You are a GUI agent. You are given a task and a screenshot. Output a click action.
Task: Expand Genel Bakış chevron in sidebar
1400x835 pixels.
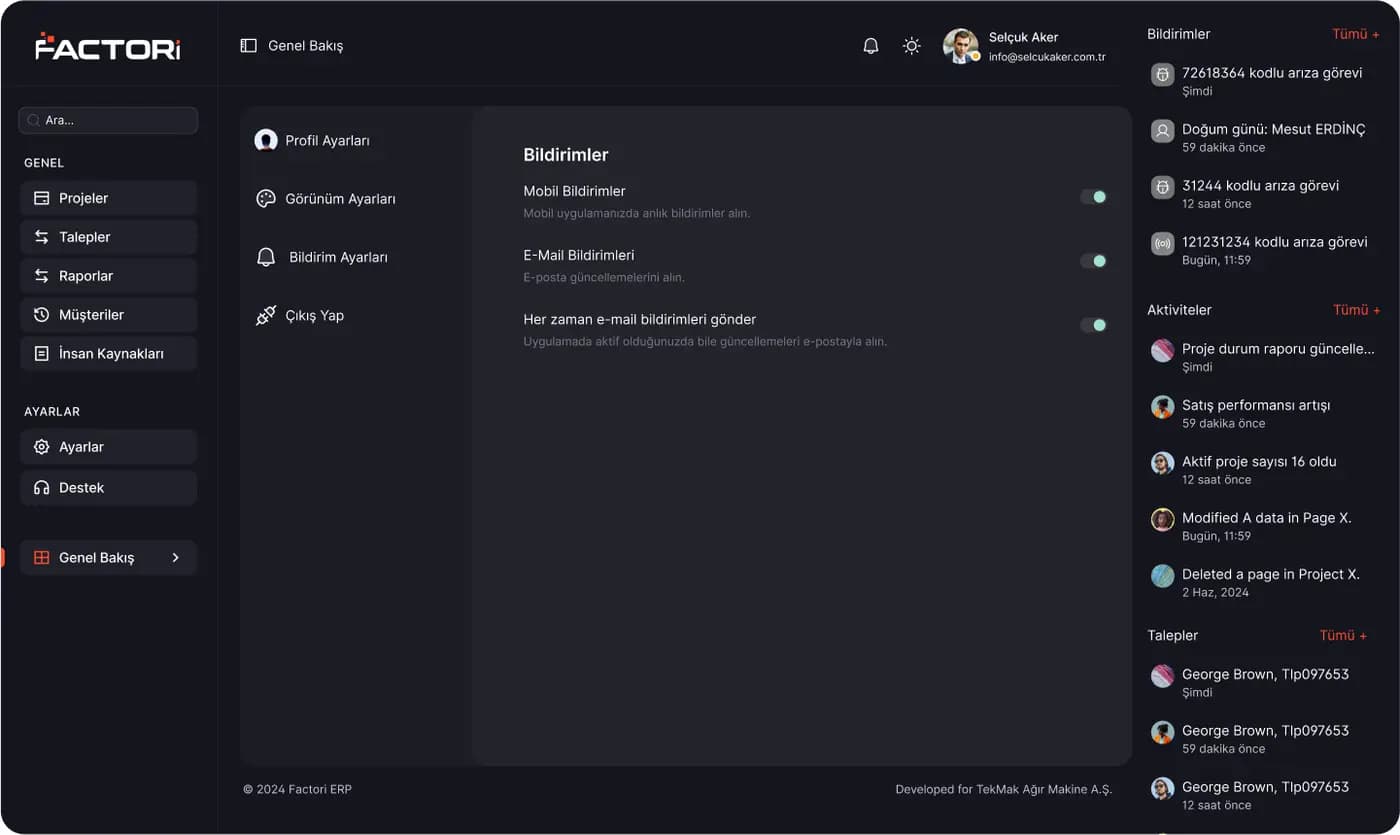pyautogui.click(x=176, y=558)
